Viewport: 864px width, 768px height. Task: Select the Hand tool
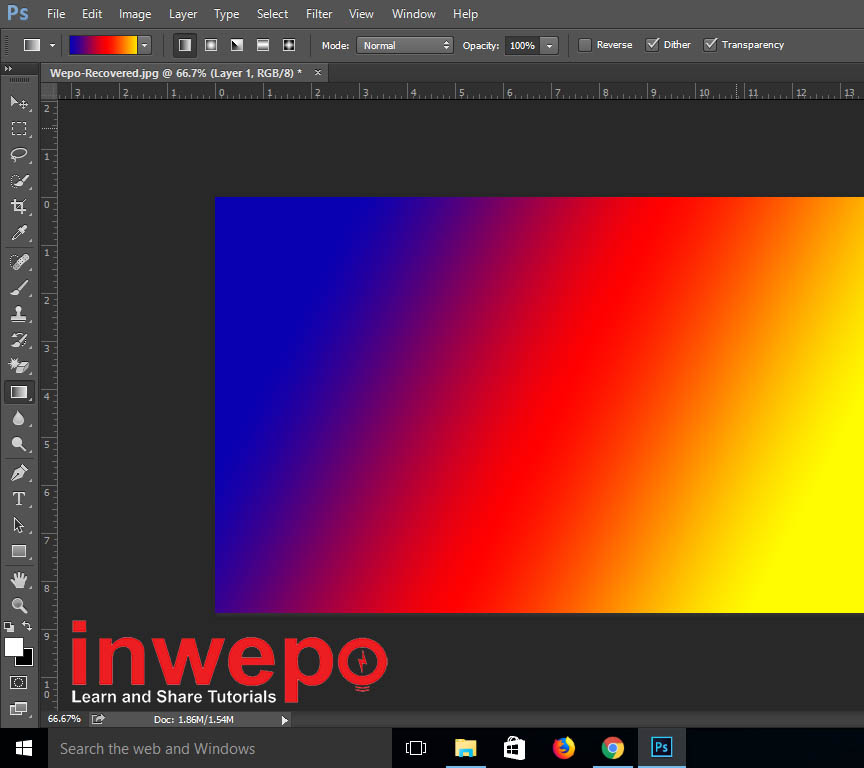coord(19,579)
